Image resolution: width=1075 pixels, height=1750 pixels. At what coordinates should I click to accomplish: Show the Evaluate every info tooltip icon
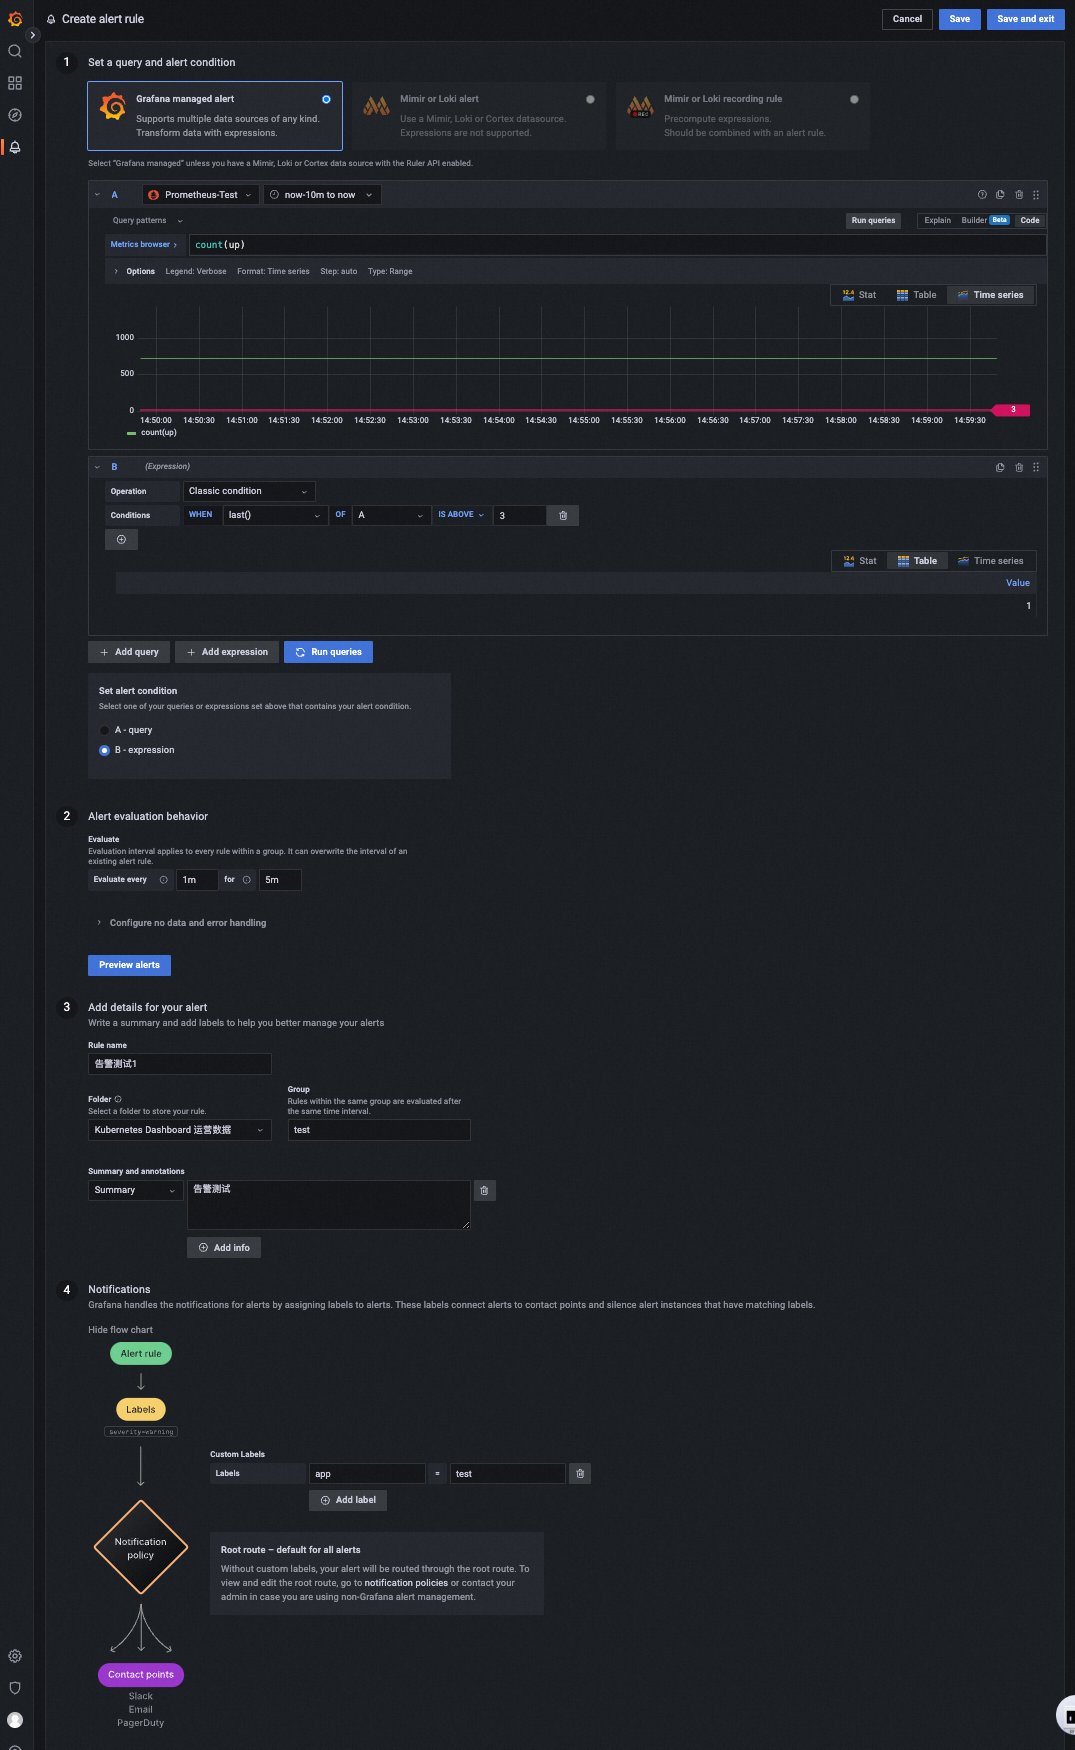[x=164, y=880]
